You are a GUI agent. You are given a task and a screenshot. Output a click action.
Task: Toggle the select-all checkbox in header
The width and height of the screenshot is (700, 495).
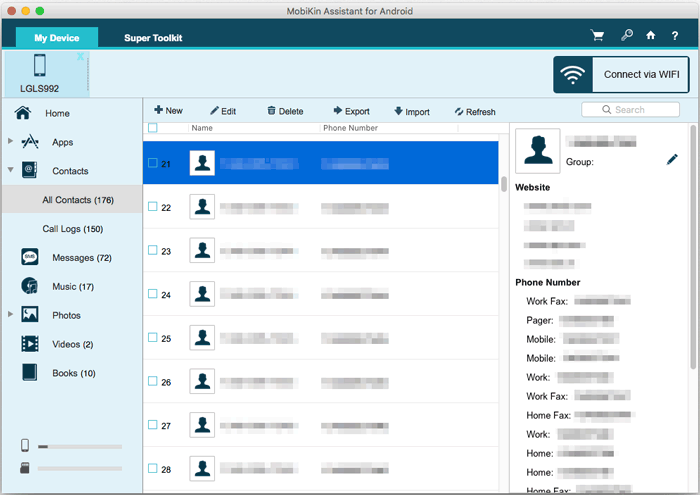[x=153, y=128]
